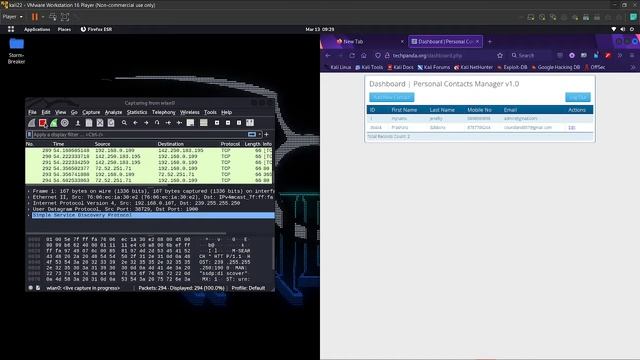Viewport: 640px width, 360px height.
Task: Toggle auto-scroll during live capture
Action: pos(190,123)
